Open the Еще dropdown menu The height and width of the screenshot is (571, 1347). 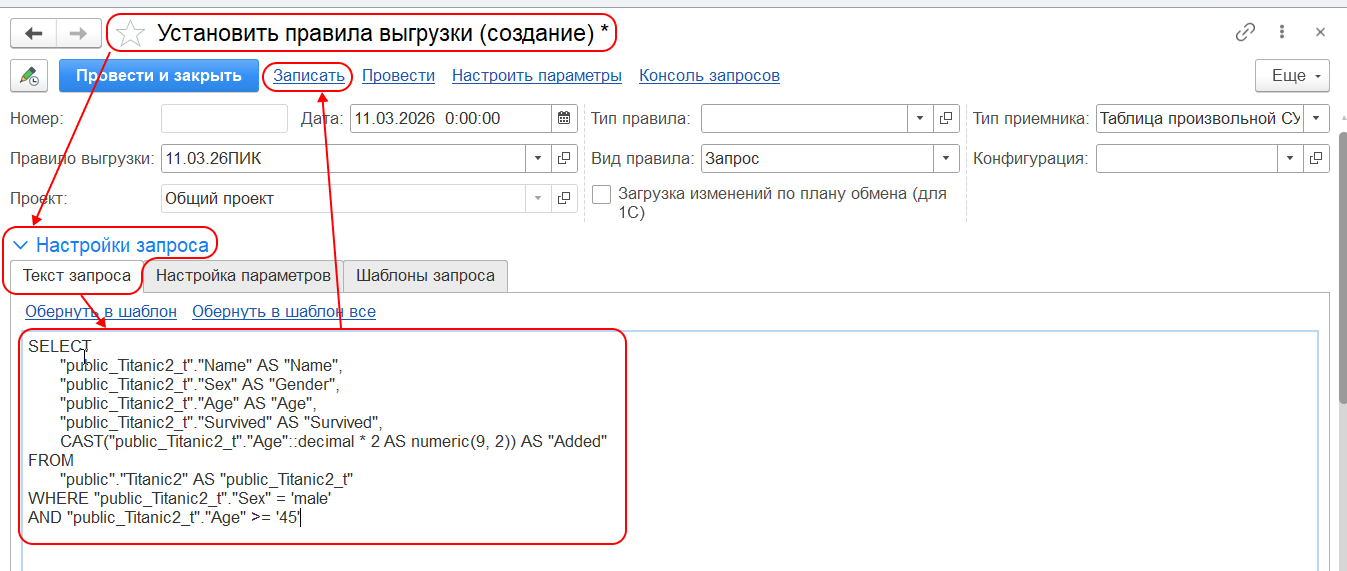click(x=1292, y=76)
